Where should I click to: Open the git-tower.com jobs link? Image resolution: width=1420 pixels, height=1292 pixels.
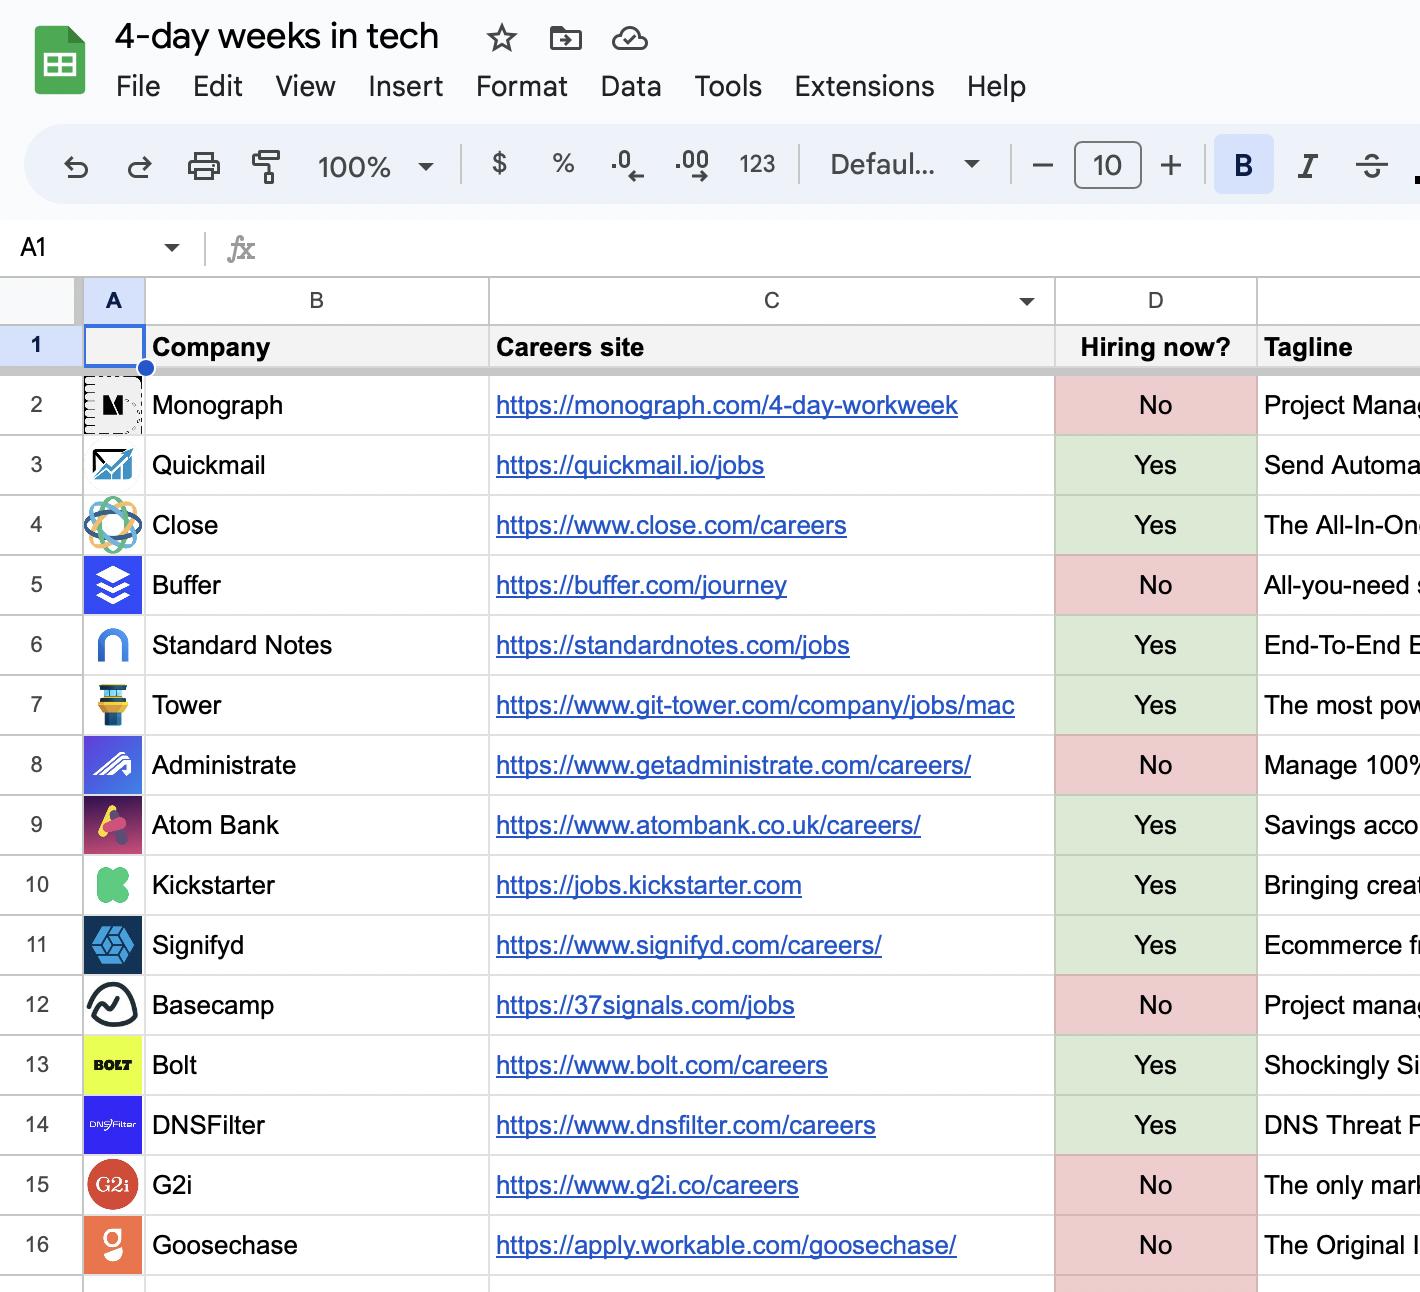(x=755, y=705)
